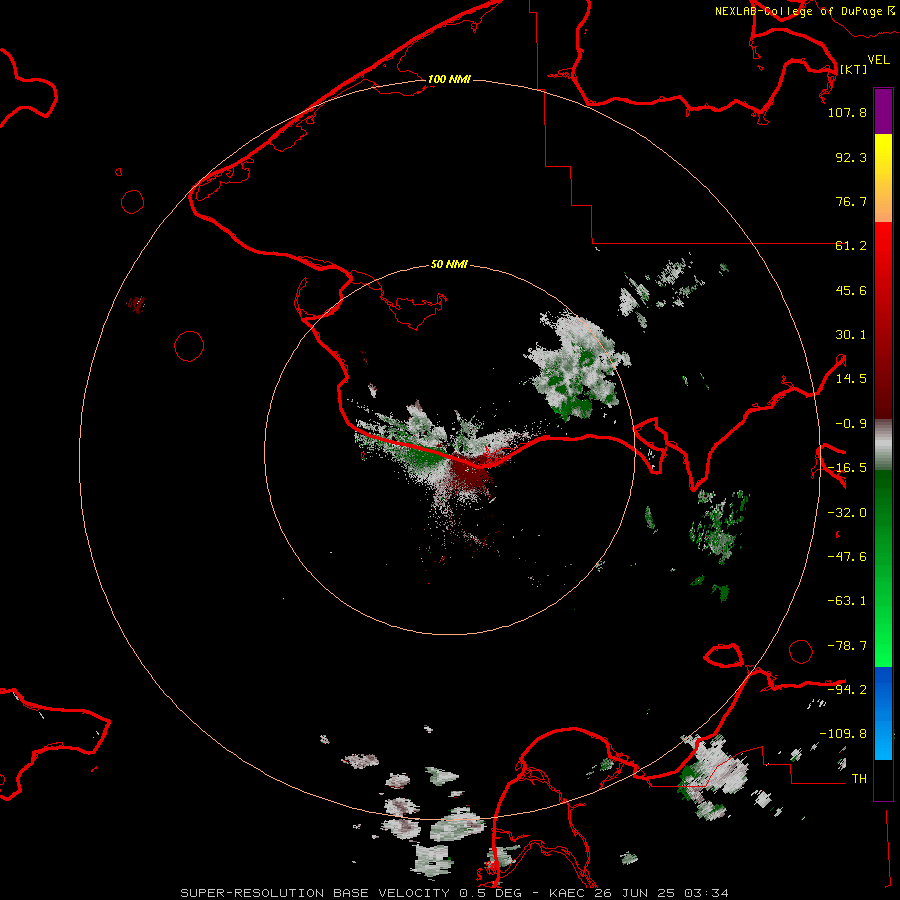Click the 30.1 legend value

point(851,335)
